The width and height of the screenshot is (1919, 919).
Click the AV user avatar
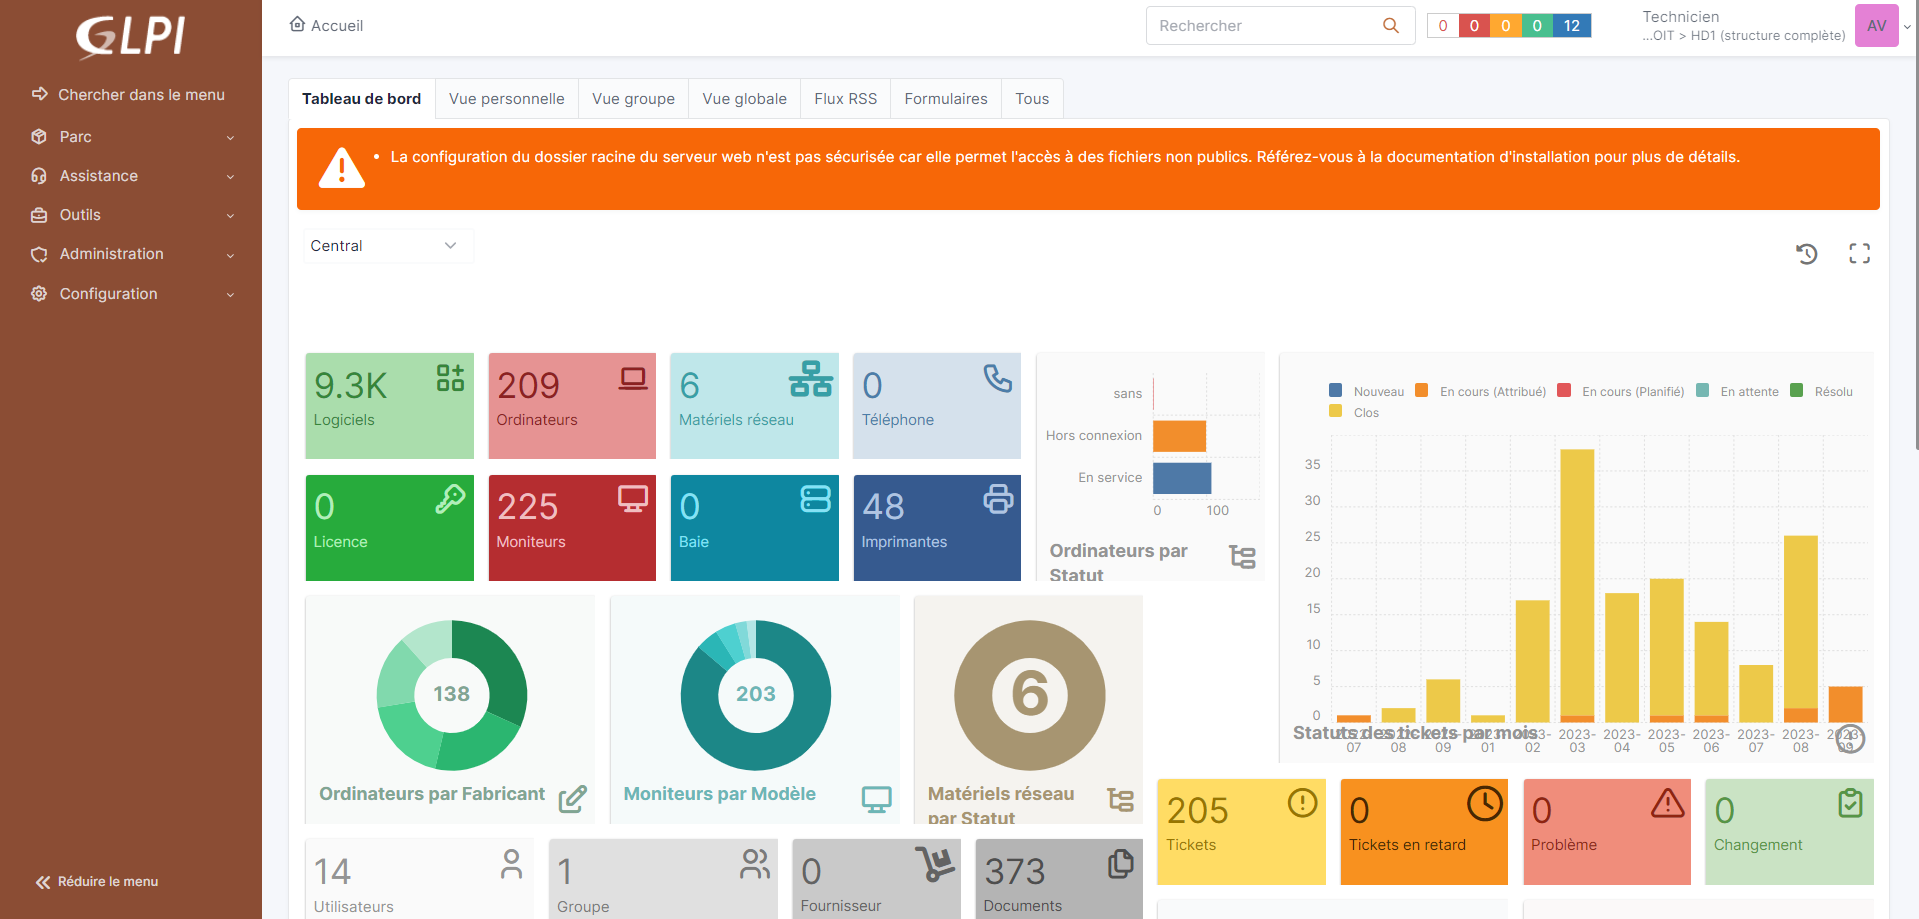pyautogui.click(x=1876, y=26)
